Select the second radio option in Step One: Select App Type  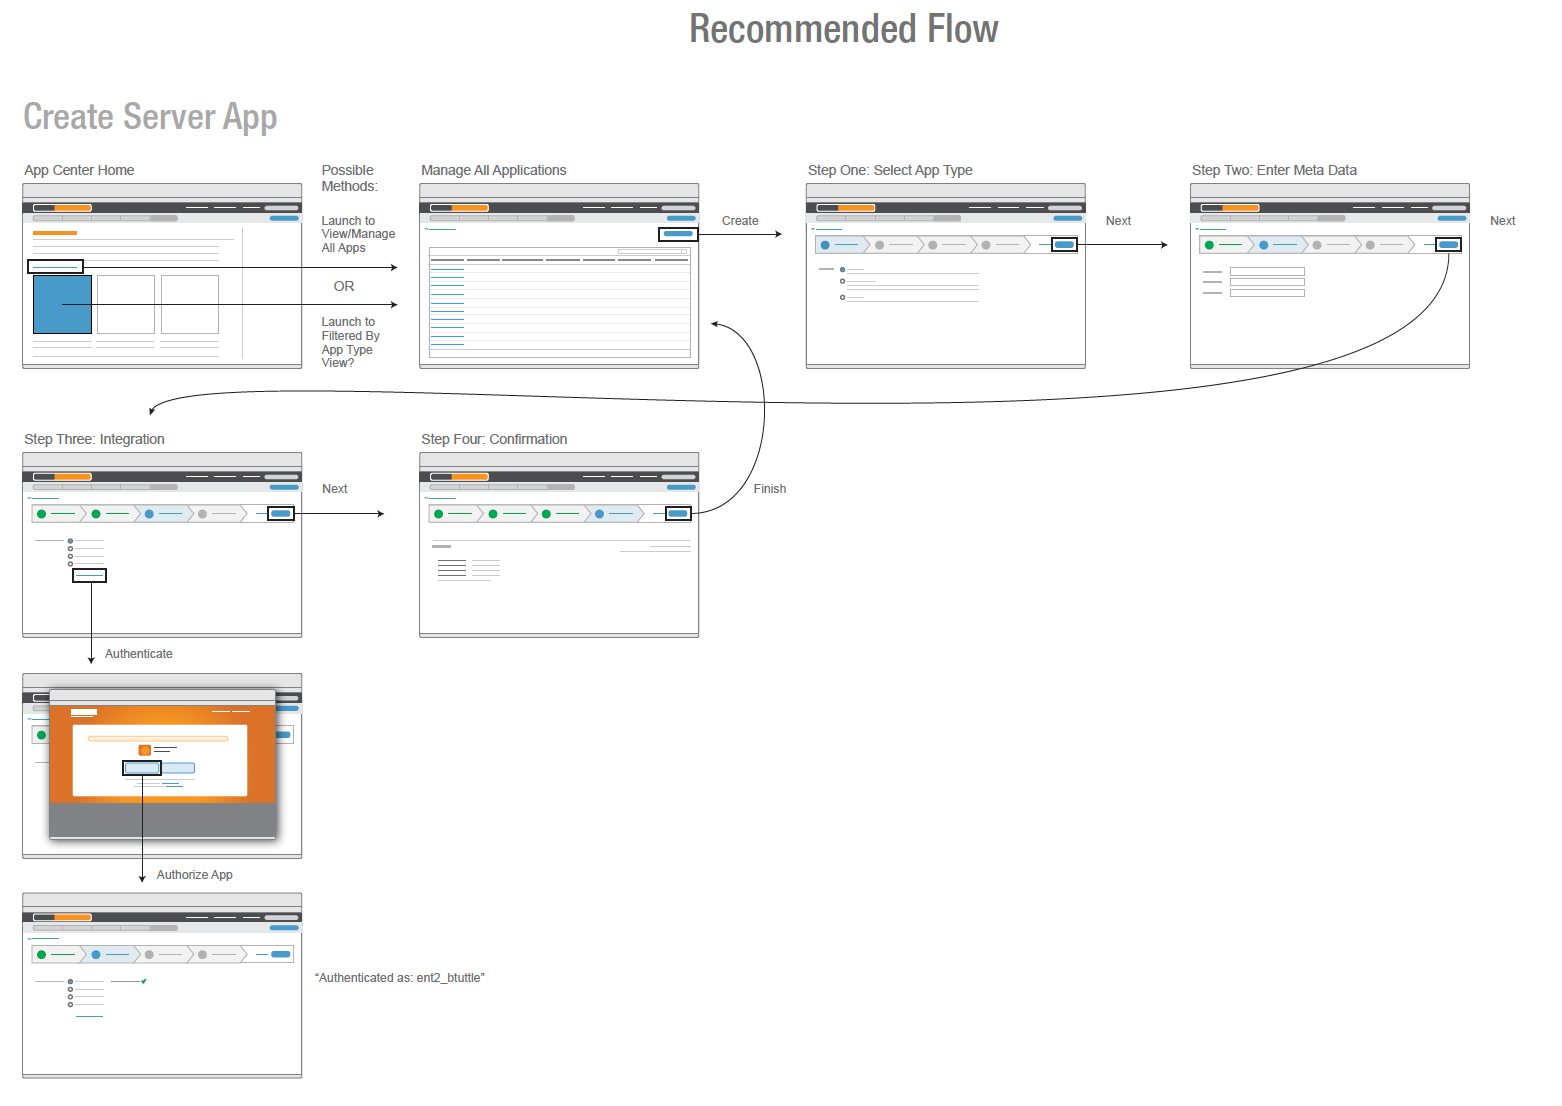pyautogui.click(x=842, y=281)
